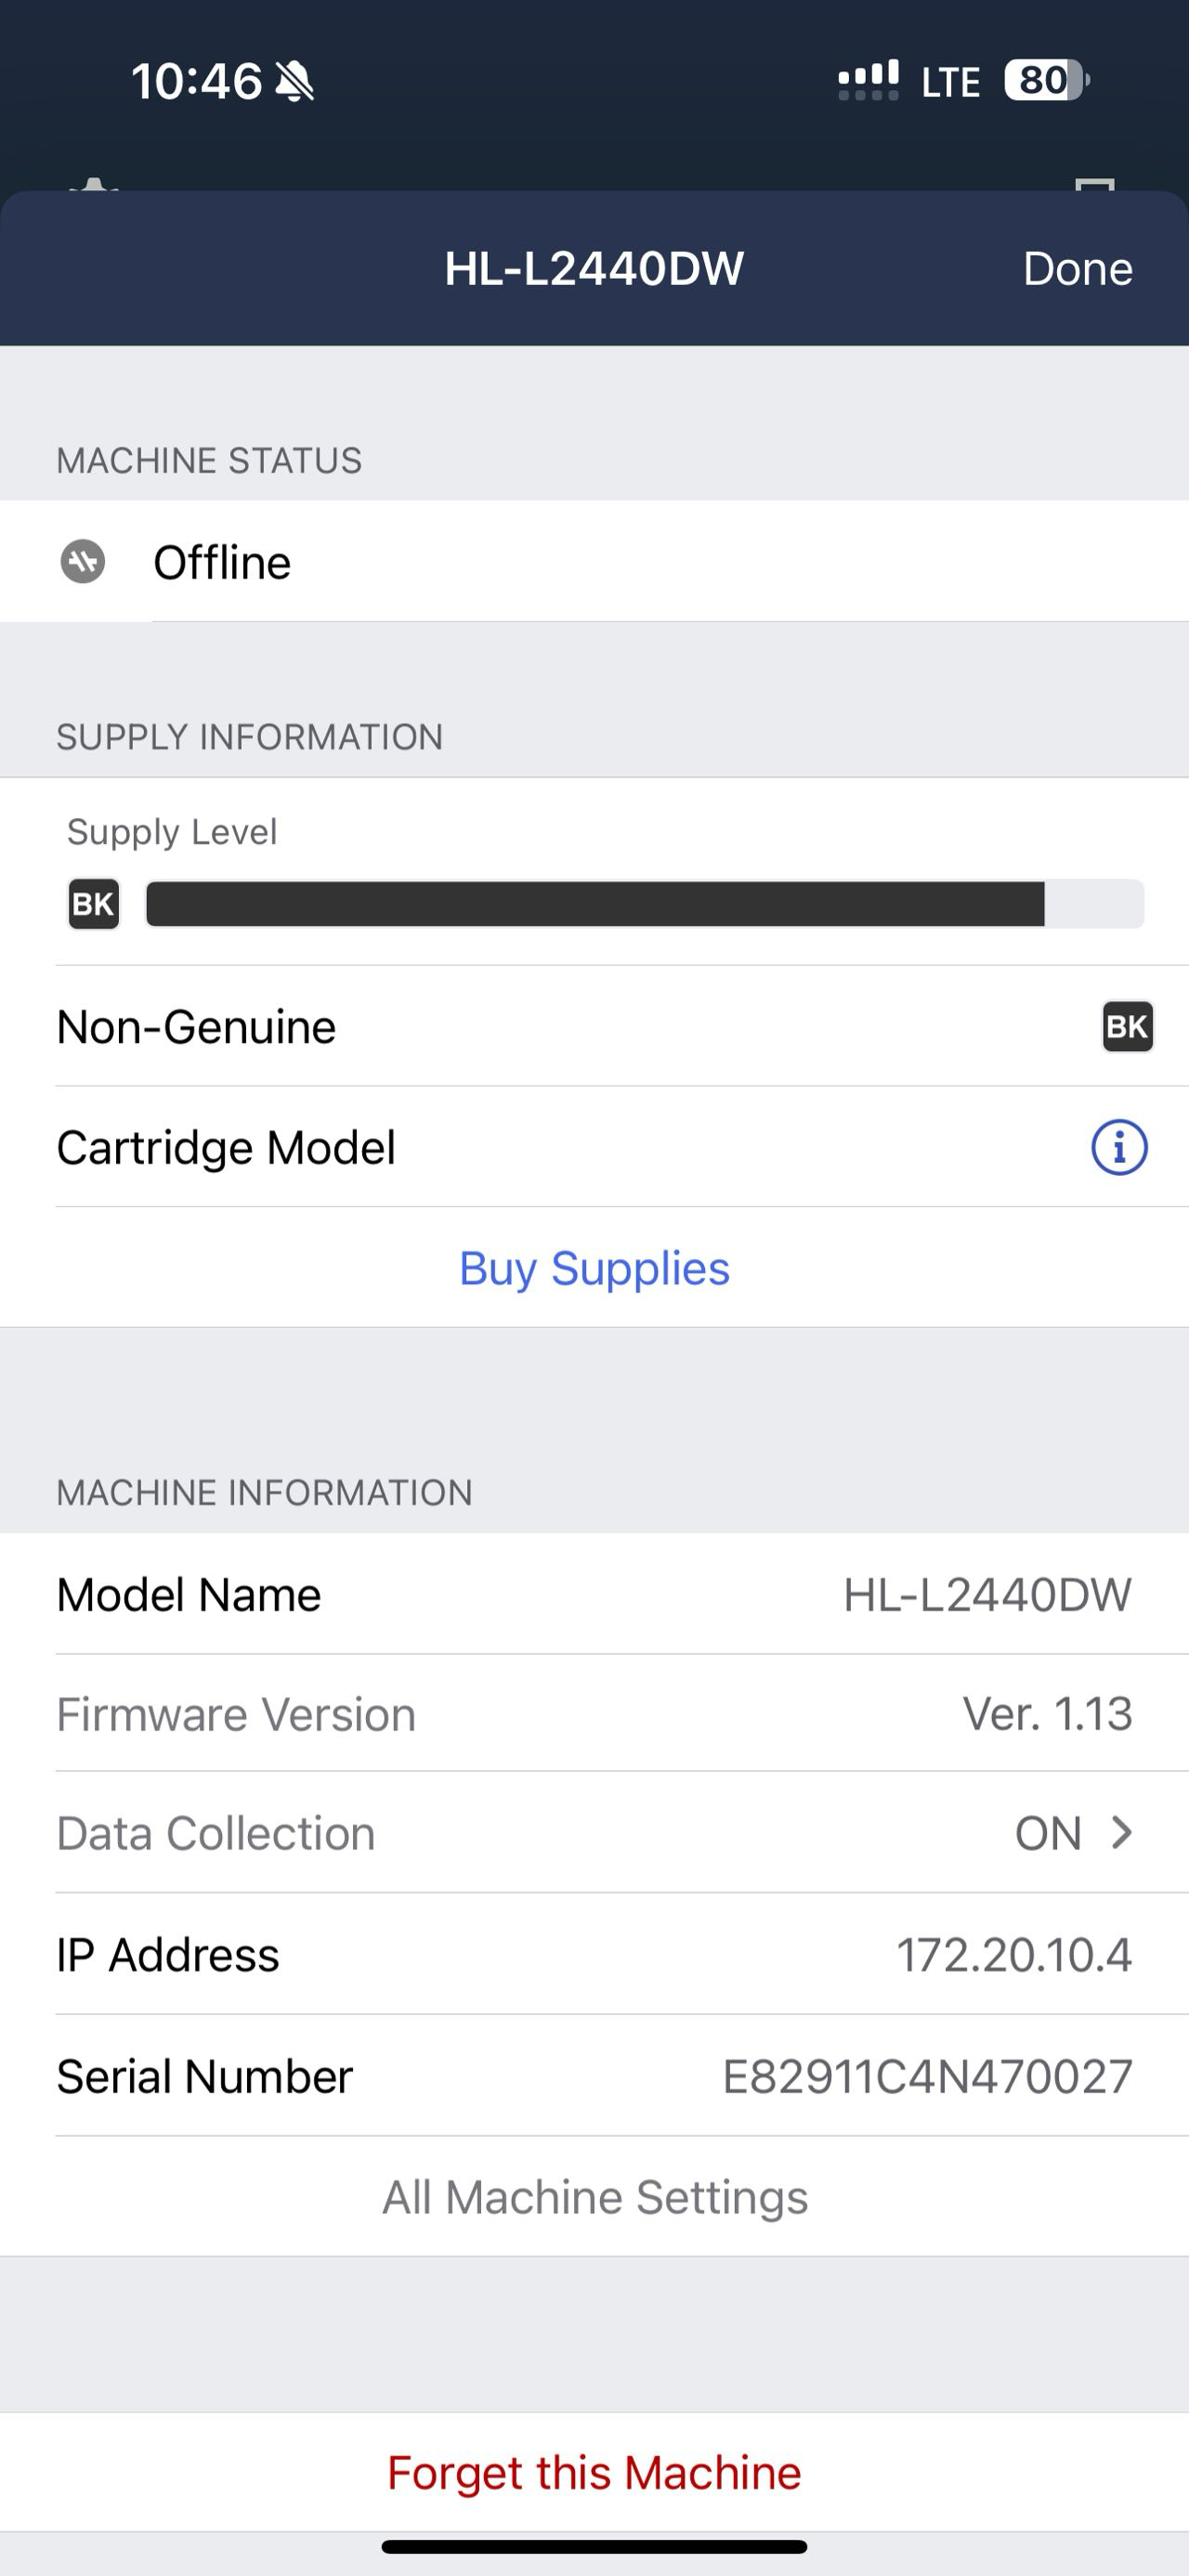Open the Buy Supplies link
This screenshot has height=2576, width=1189.
tap(594, 1268)
